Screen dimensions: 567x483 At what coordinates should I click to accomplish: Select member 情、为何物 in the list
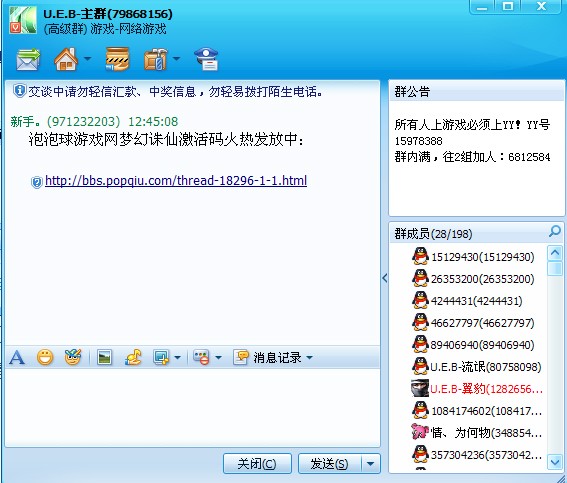[477, 433]
